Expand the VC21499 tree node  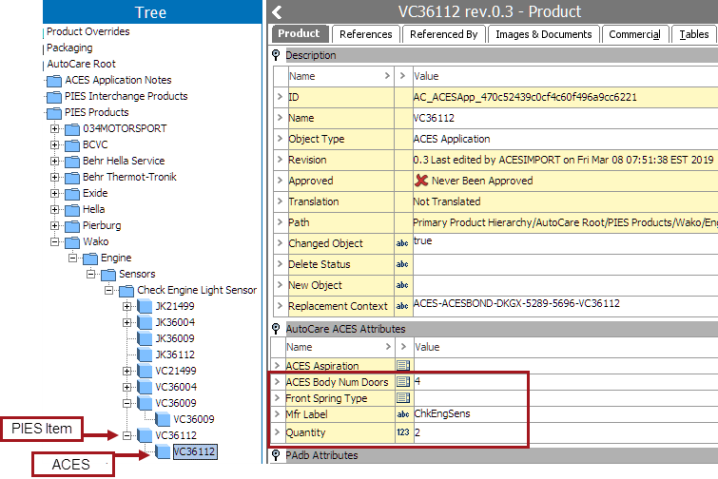pos(127,371)
